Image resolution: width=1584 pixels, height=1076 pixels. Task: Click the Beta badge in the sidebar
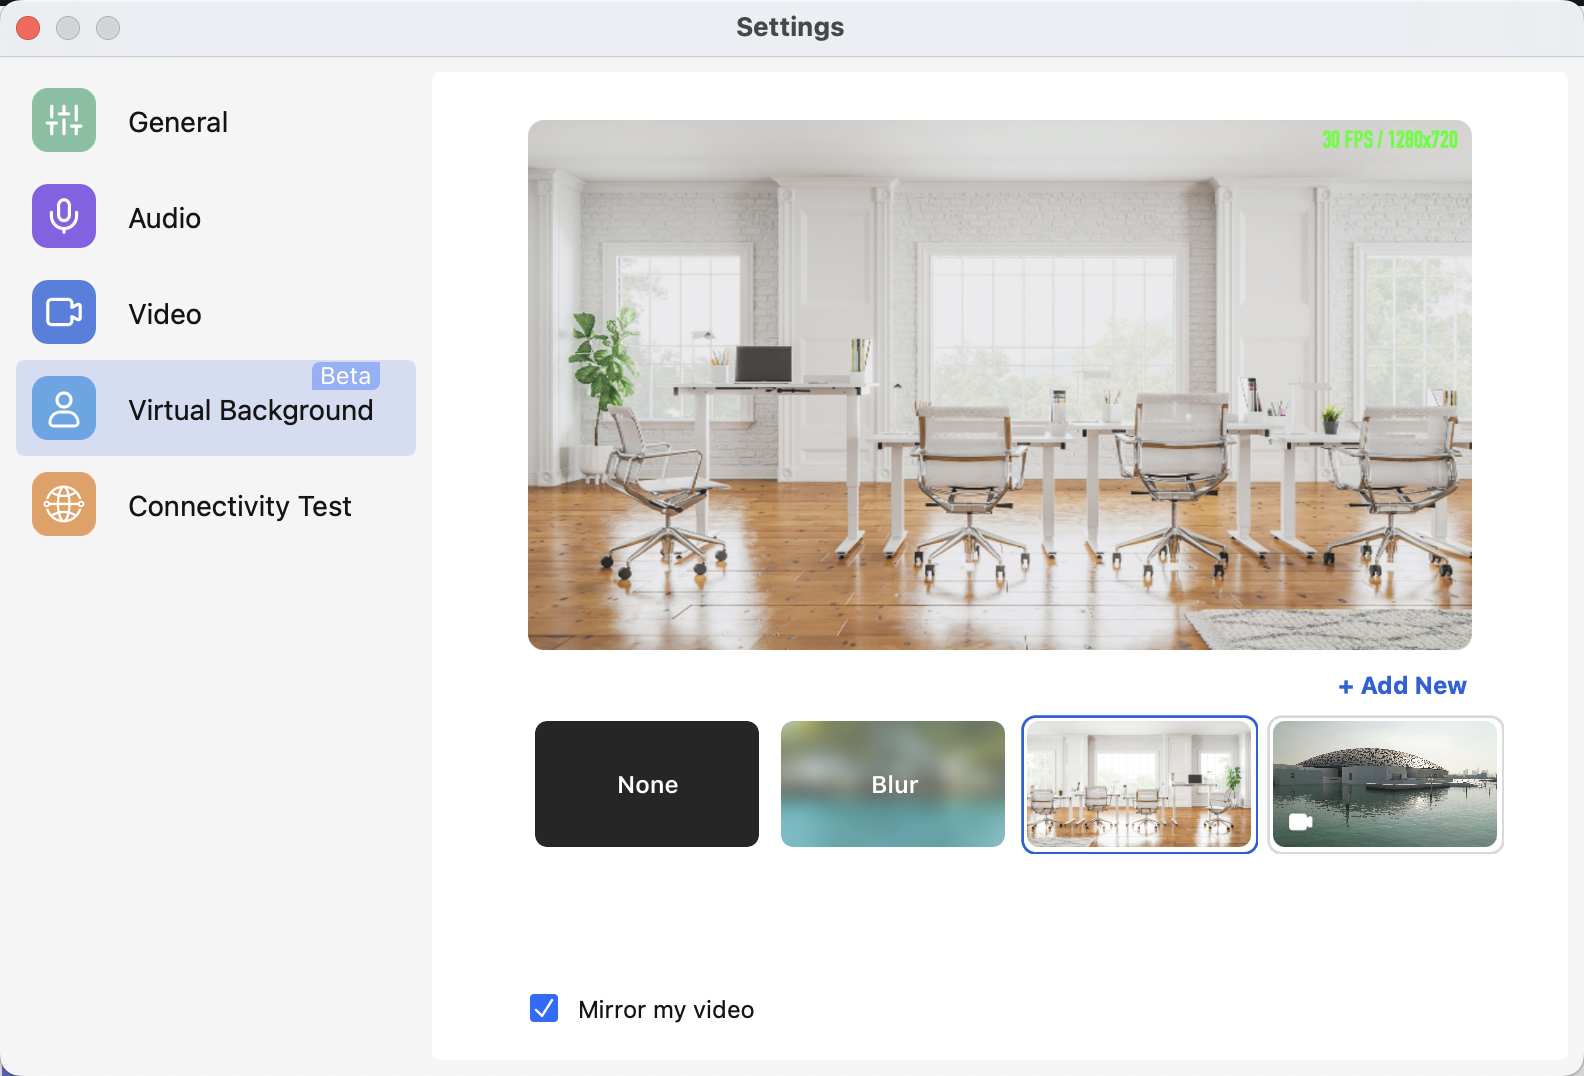point(345,376)
